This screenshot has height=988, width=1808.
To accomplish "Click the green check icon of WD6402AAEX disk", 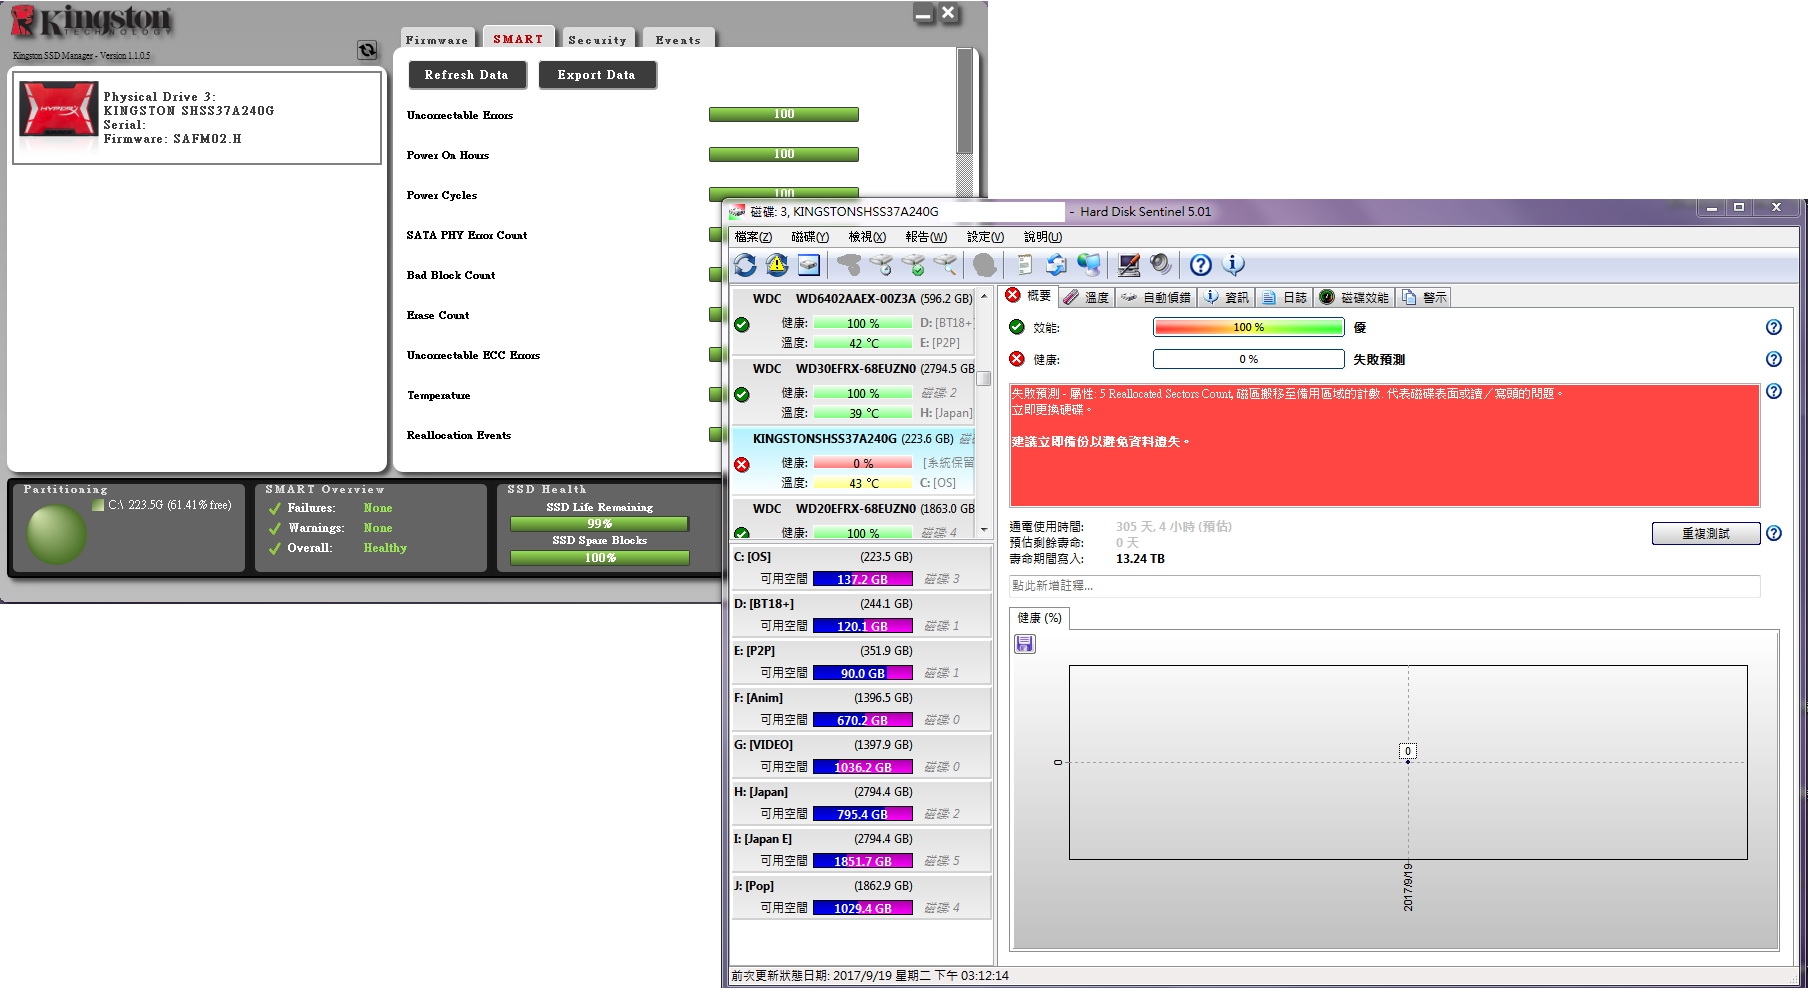I will 741,324.
